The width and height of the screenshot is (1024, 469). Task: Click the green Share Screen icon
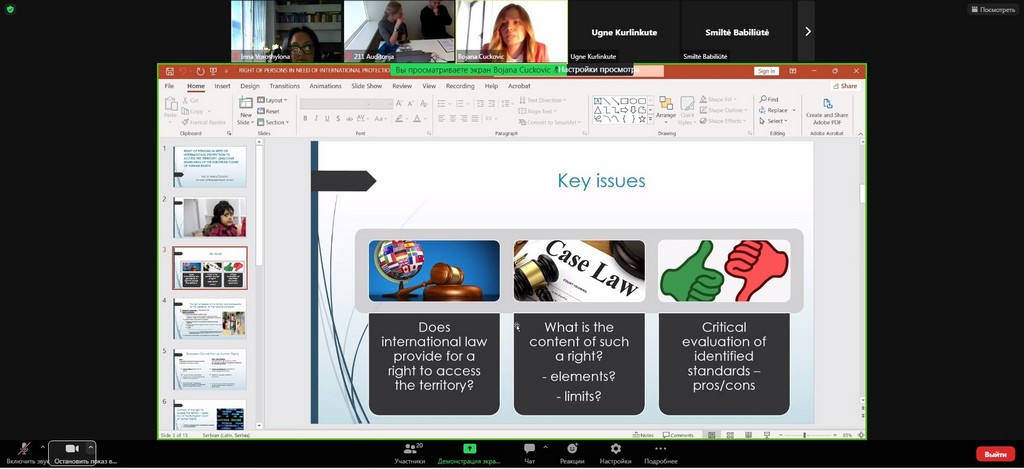469,450
